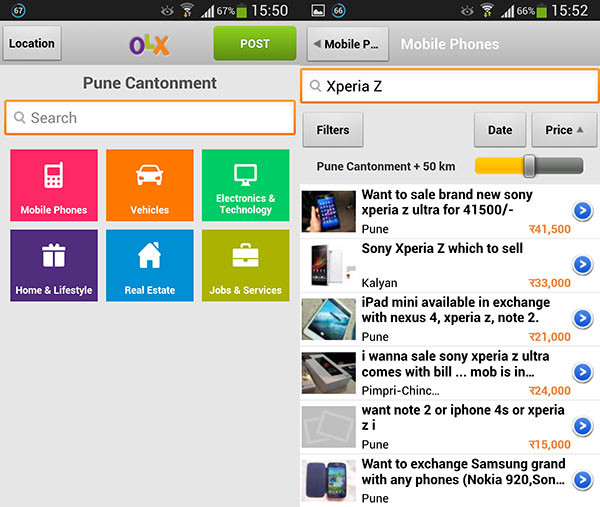The height and width of the screenshot is (507, 600).
Task: Tap search magnifier in Xperia Z field
Action: [315, 86]
